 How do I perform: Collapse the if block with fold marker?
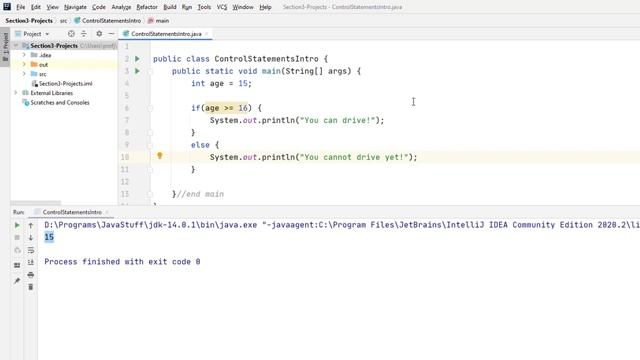coord(150,108)
